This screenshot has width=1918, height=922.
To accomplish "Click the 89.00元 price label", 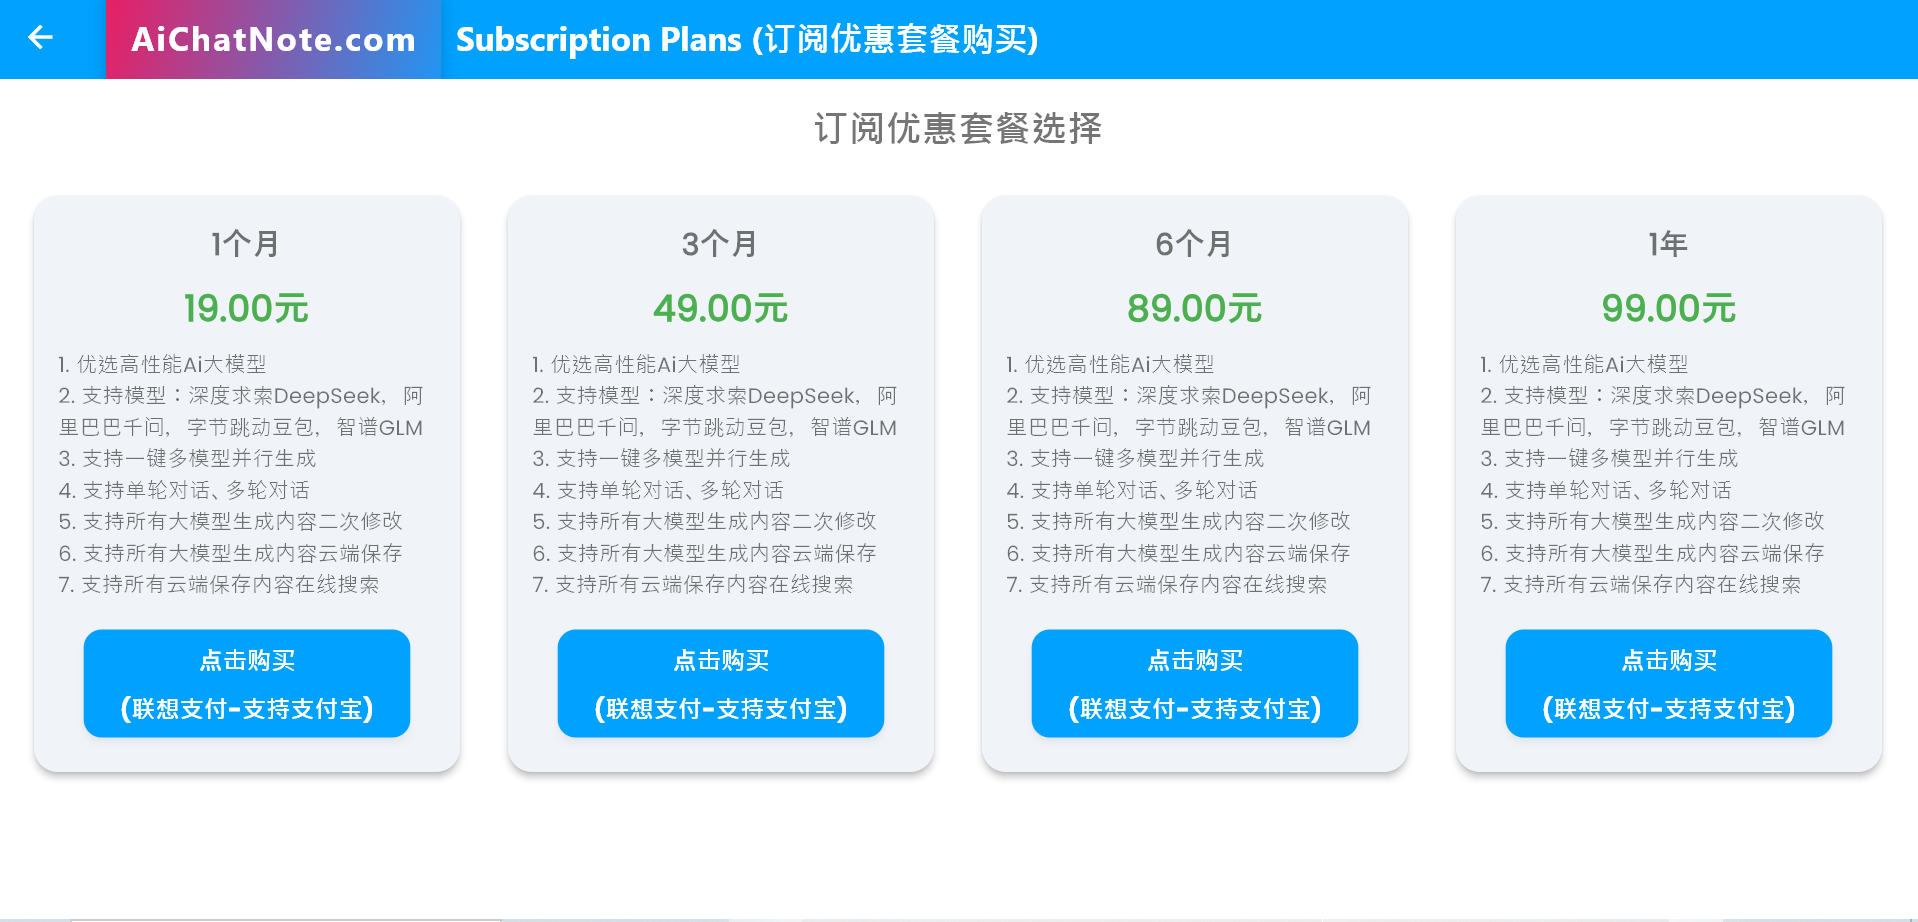I will pyautogui.click(x=1193, y=307).
